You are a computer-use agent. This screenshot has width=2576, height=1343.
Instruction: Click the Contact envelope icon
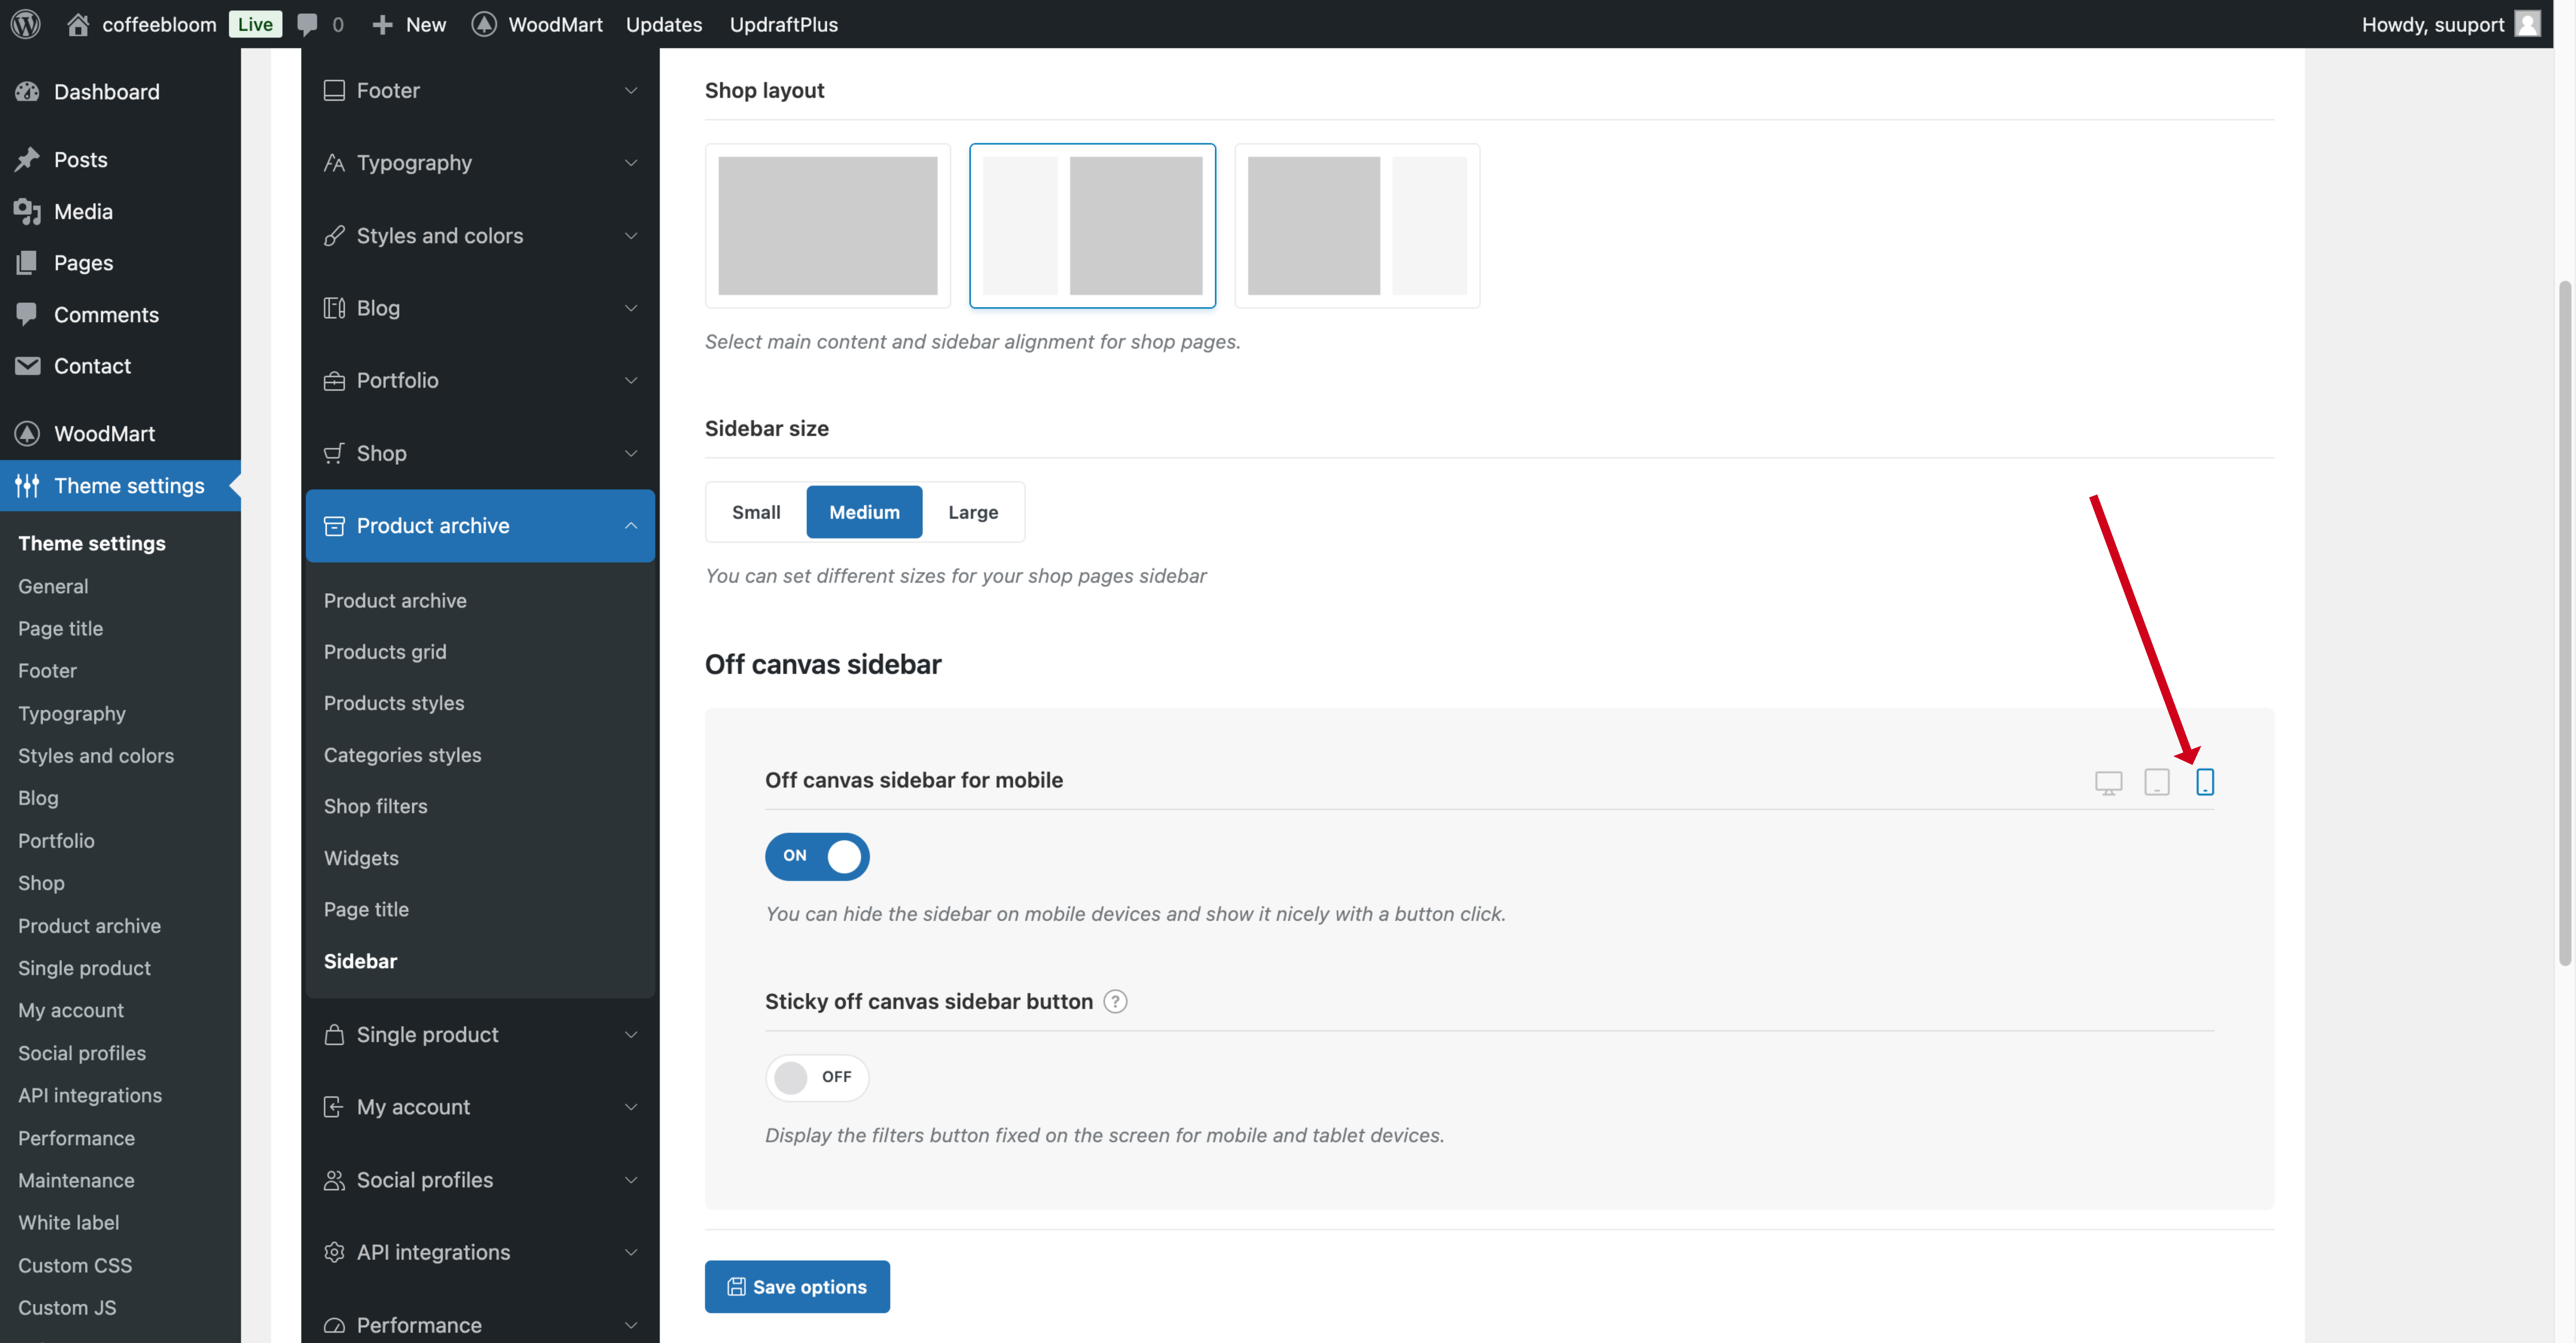point(28,366)
